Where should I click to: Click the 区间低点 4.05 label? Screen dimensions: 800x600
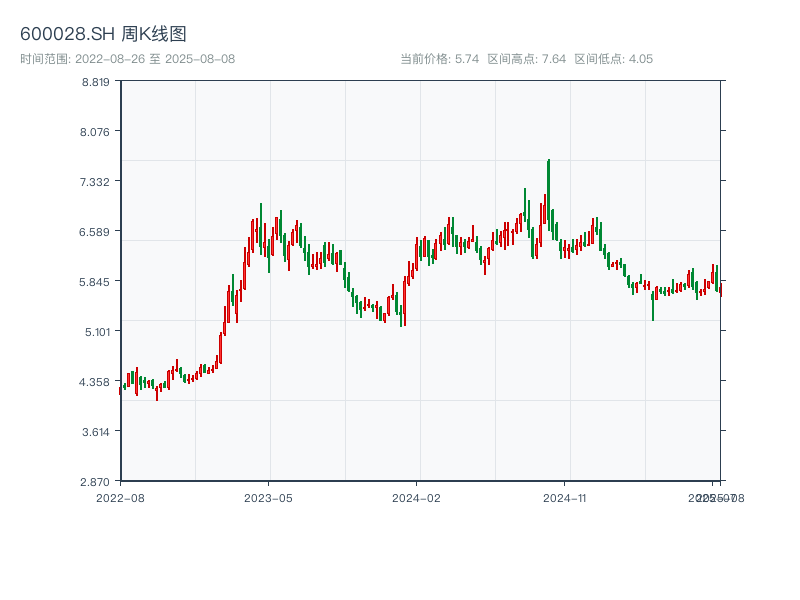[613, 59]
